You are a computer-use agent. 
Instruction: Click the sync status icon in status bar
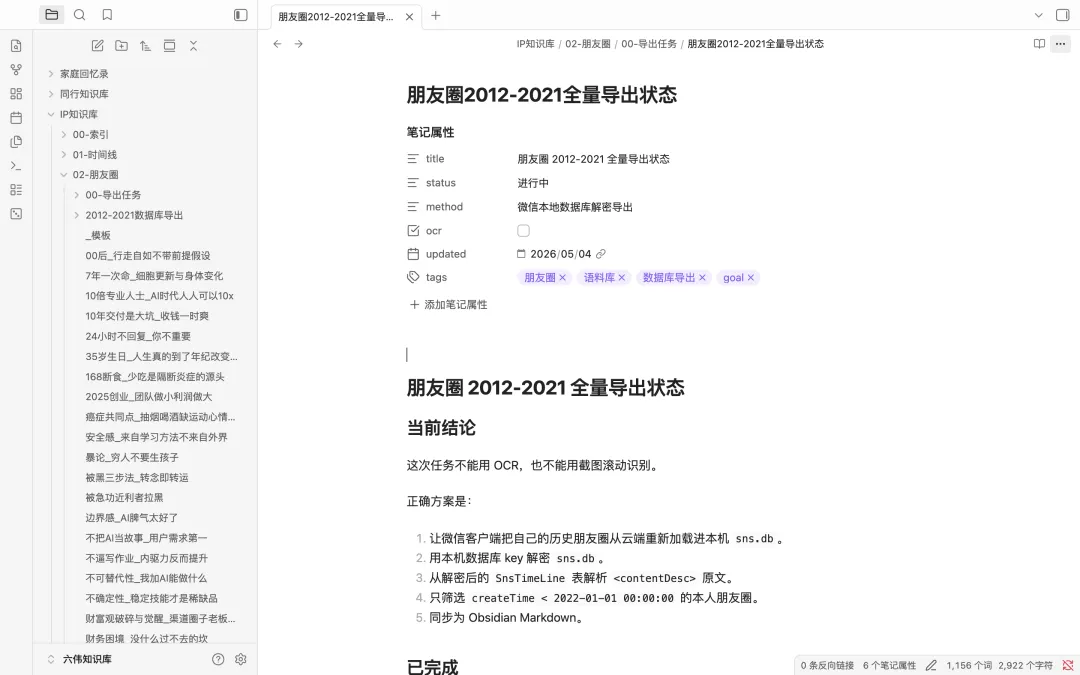(1068, 665)
